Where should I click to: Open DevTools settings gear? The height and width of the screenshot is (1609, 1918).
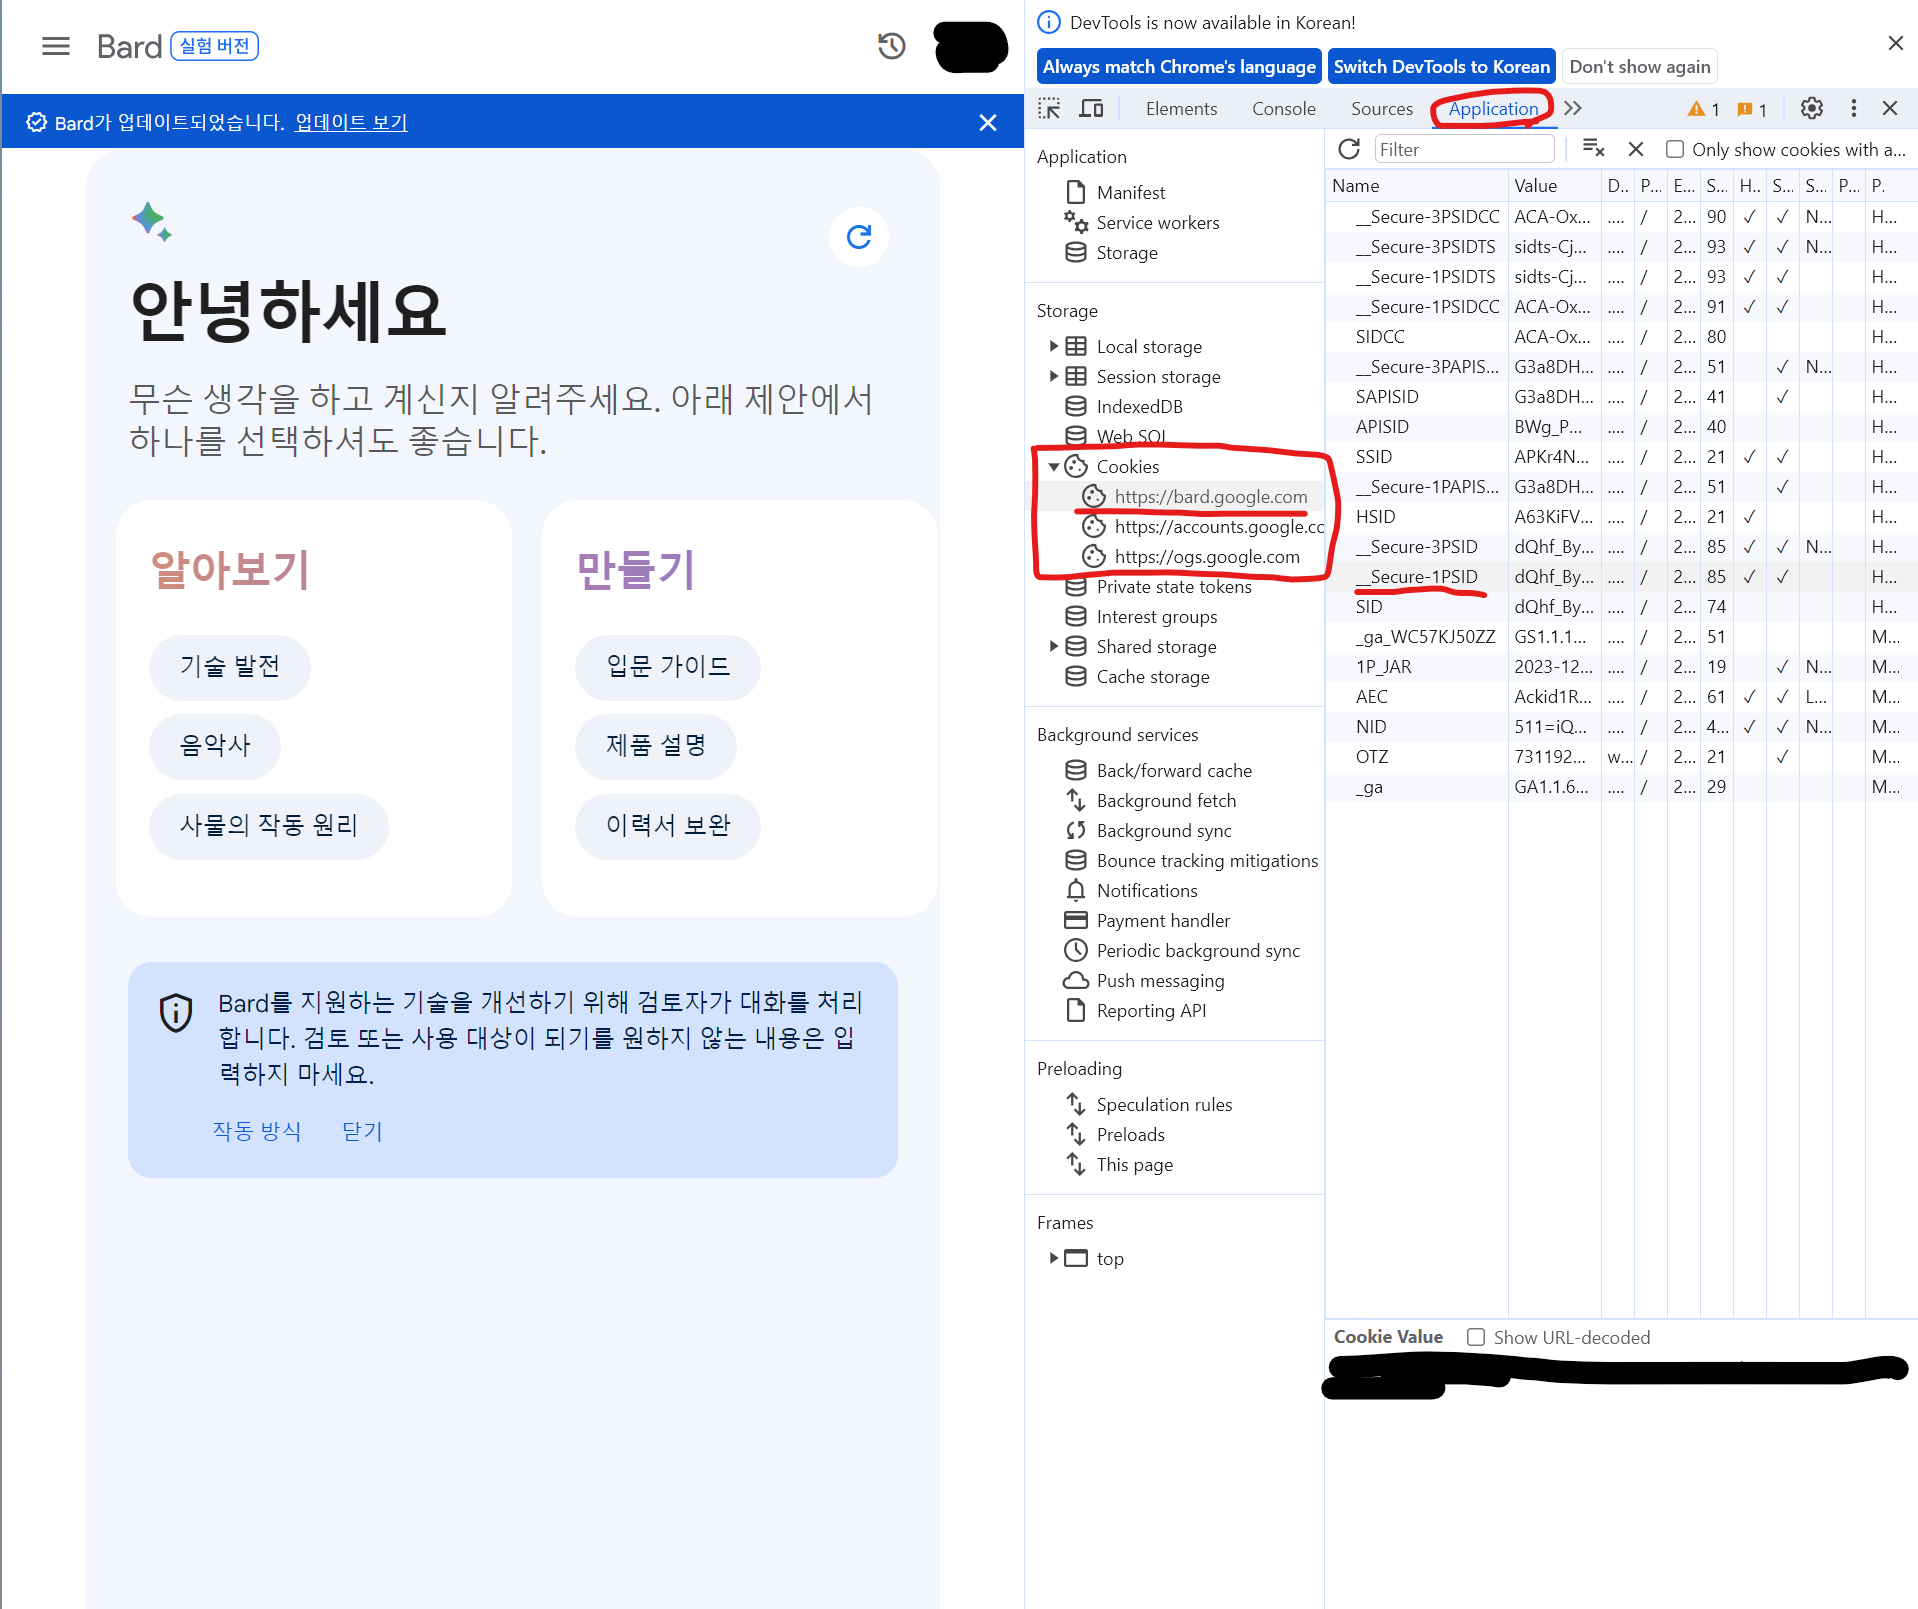click(1812, 108)
